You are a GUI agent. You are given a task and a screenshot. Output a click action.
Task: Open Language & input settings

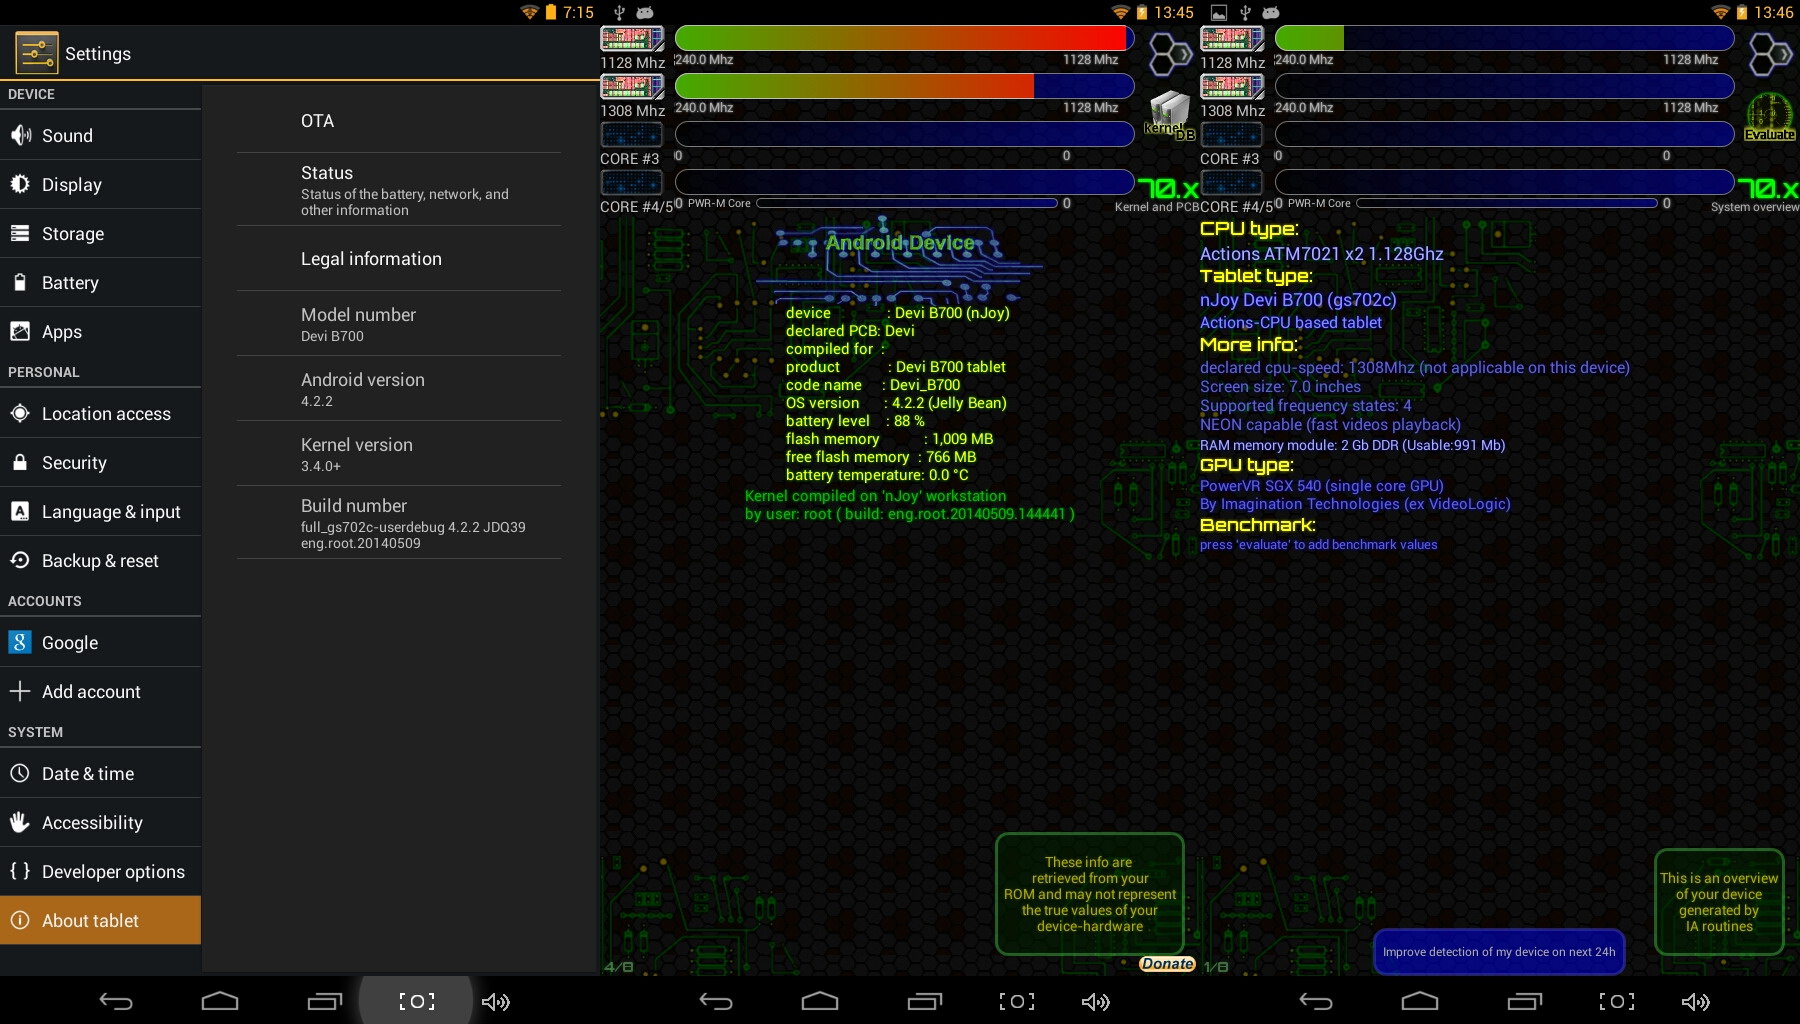(100, 511)
